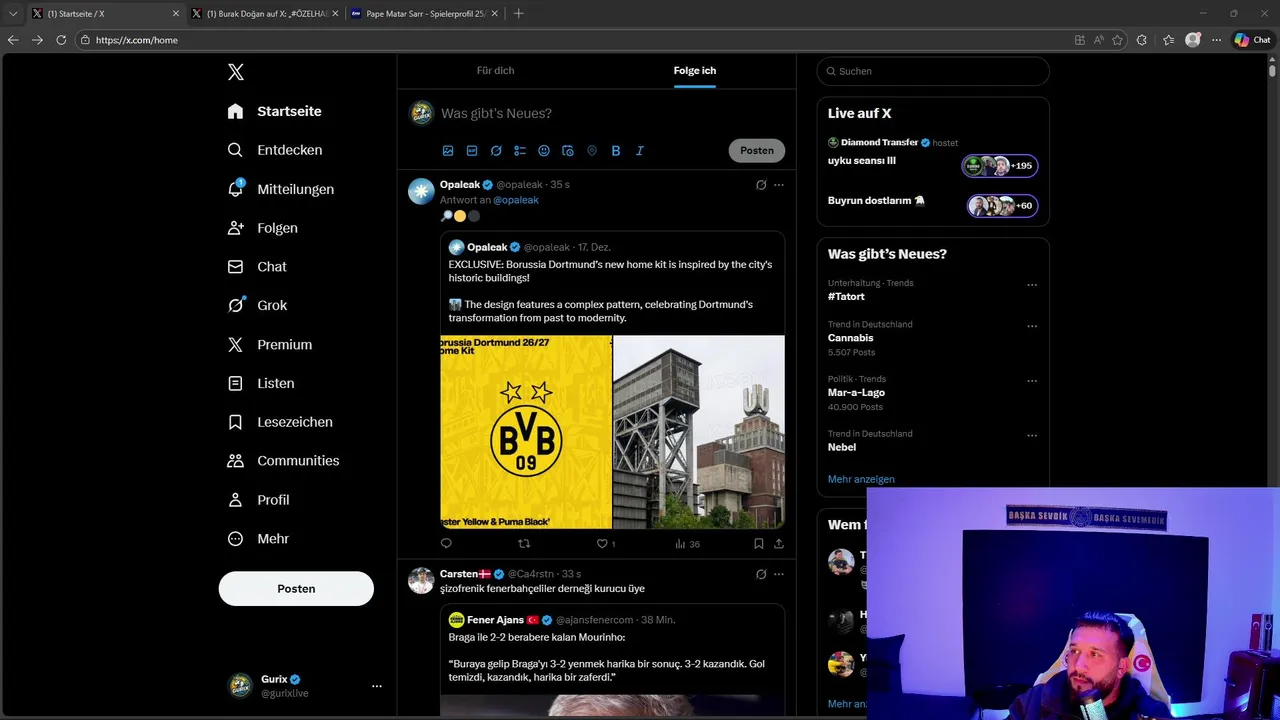
Task: View analytics of Opaleak post (36 views)
Action: click(687, 544)
